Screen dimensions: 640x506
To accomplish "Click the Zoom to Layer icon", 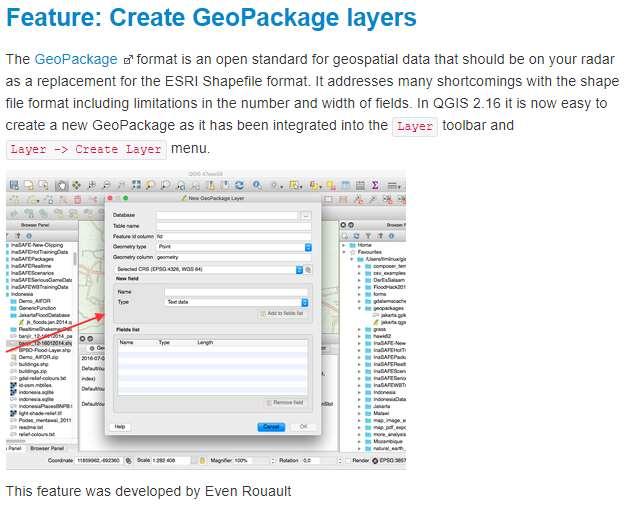I will click(165, 186).
